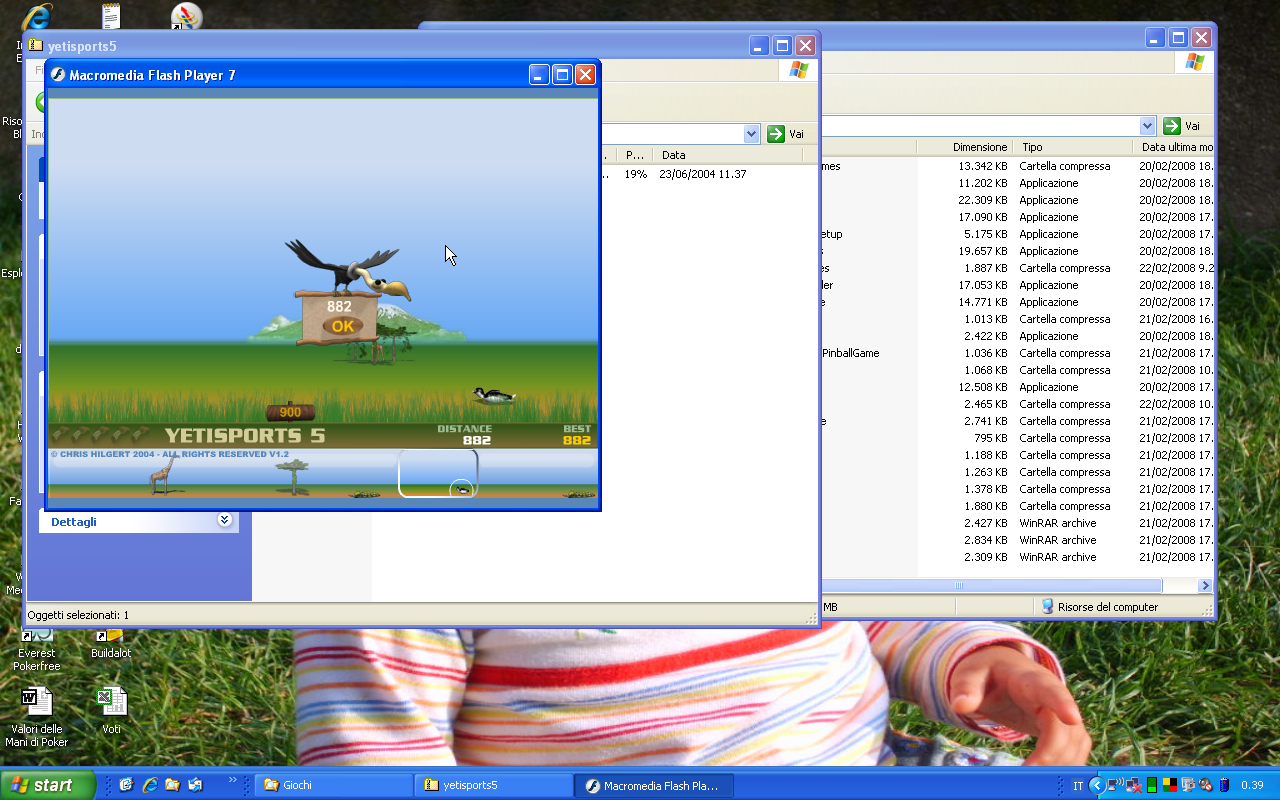Viewport: 1280px width, 800px height.
Task: Select Everest Pokerfree desktop shortcut
Action: tap(37, 648)
